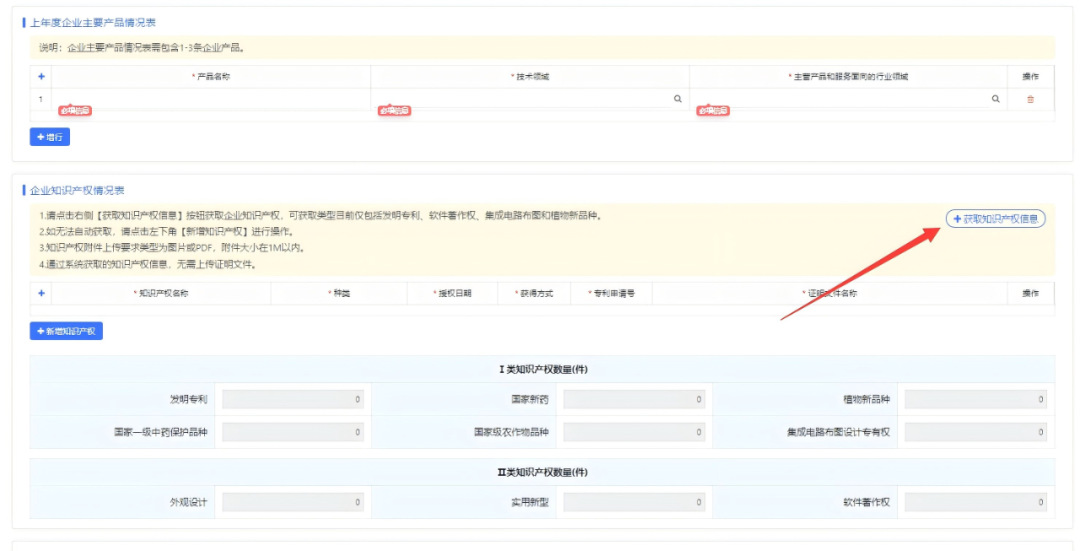Click search icon in 技术领域 field
The height and width of the screenshot is (551, 1080).
[677, 99]
